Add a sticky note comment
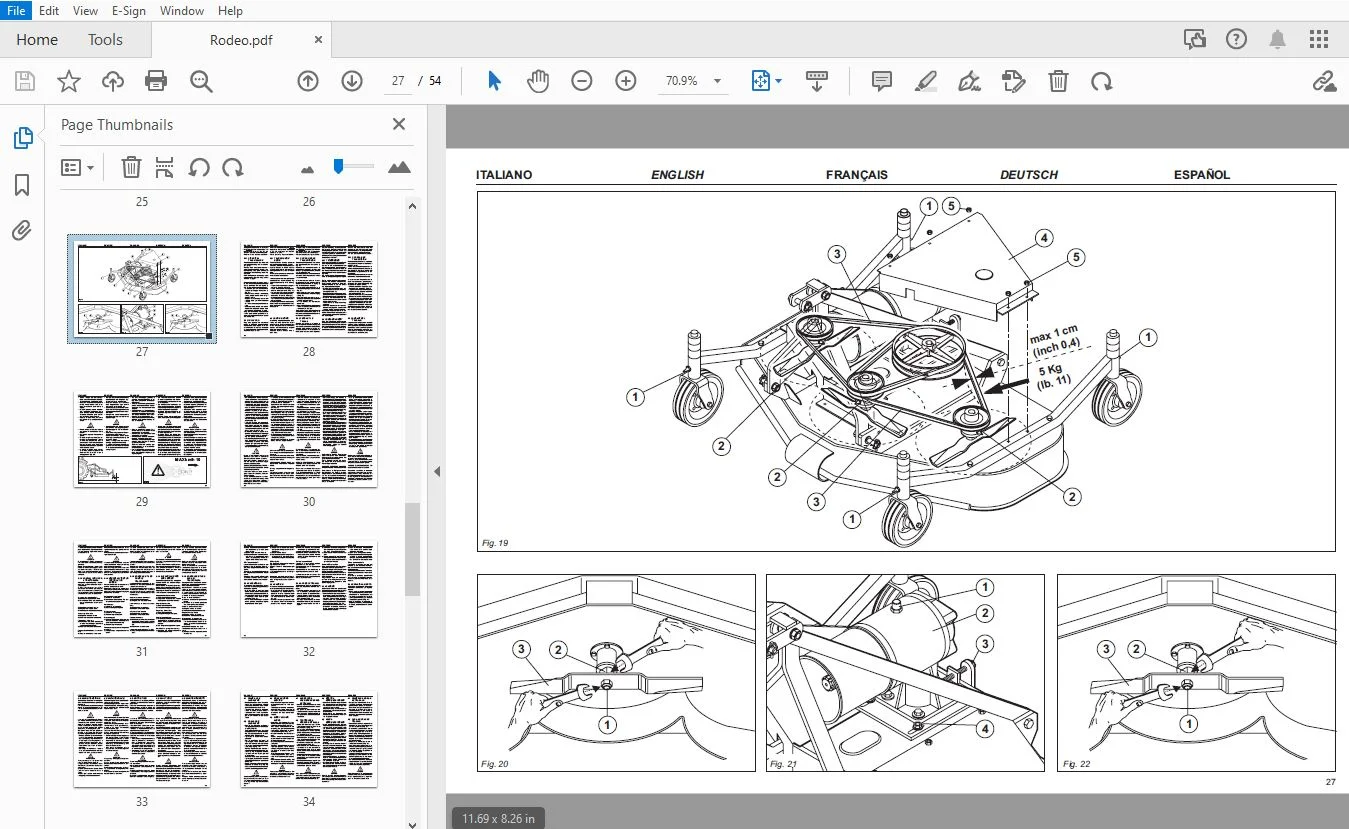The height and width of the screenshot is (829, 1349). pos(881,81)
